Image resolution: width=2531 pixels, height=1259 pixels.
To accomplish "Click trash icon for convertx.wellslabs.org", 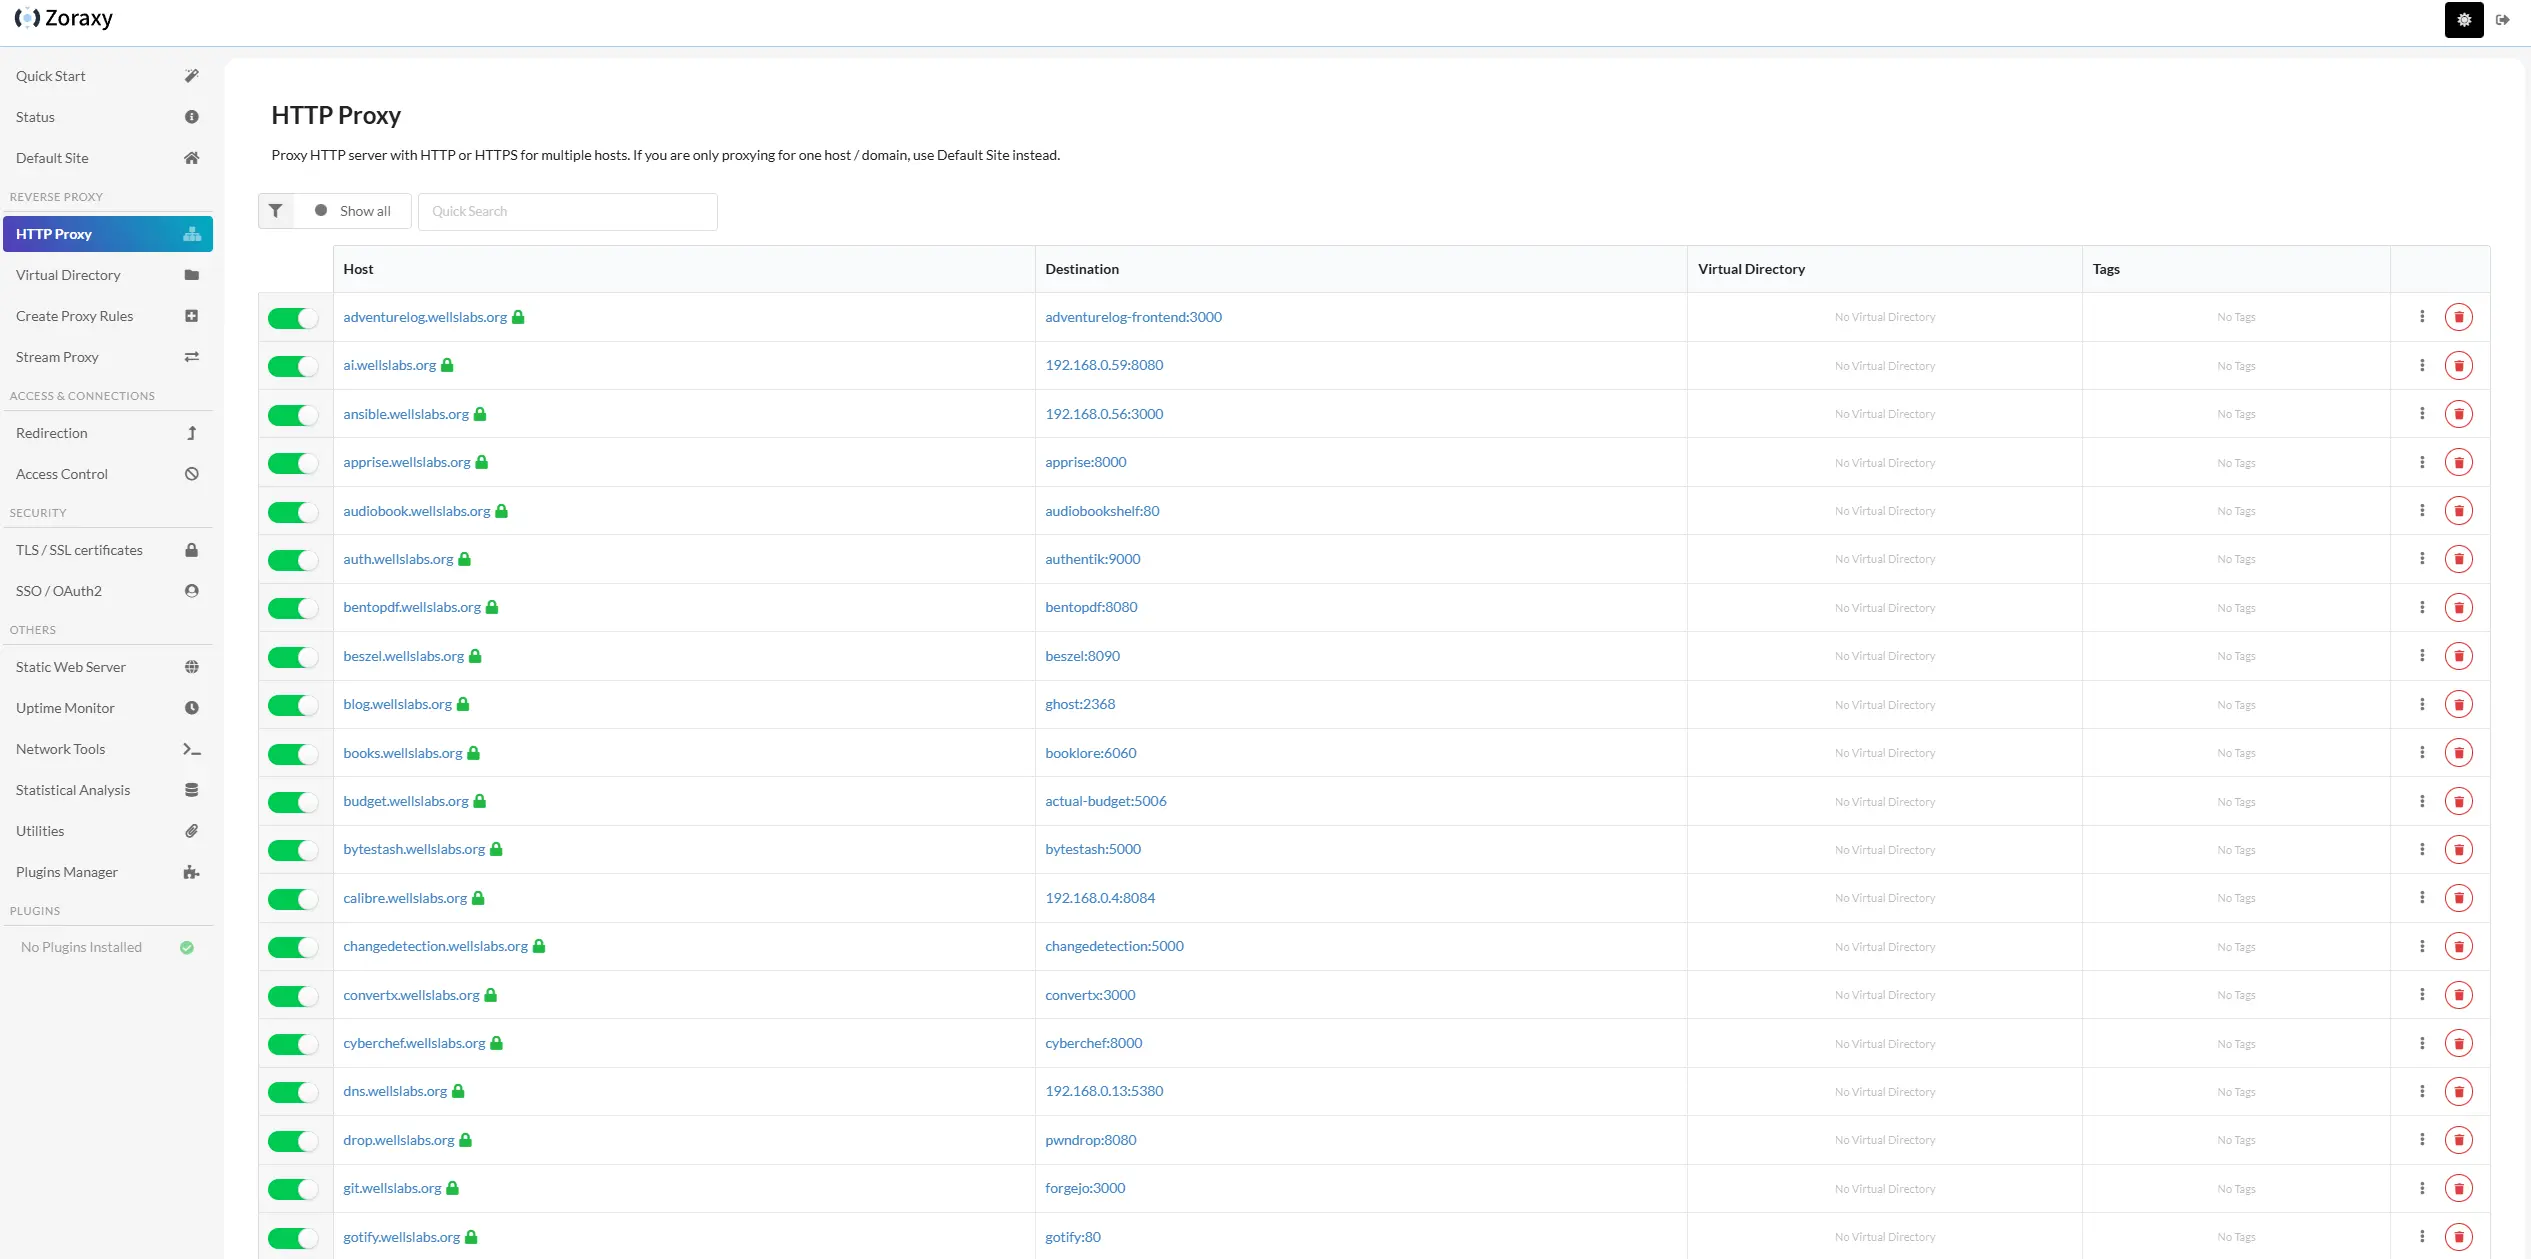I will coord(2459,995).
